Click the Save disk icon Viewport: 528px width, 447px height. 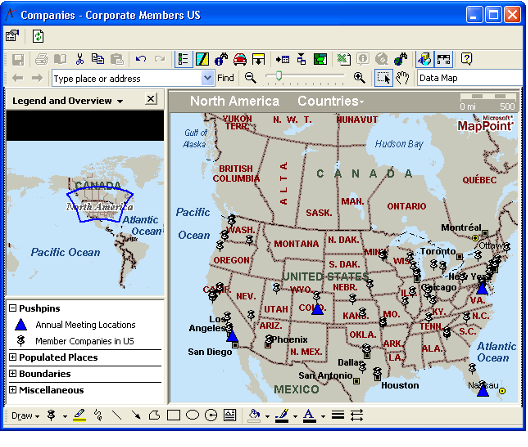coord(18,60)
